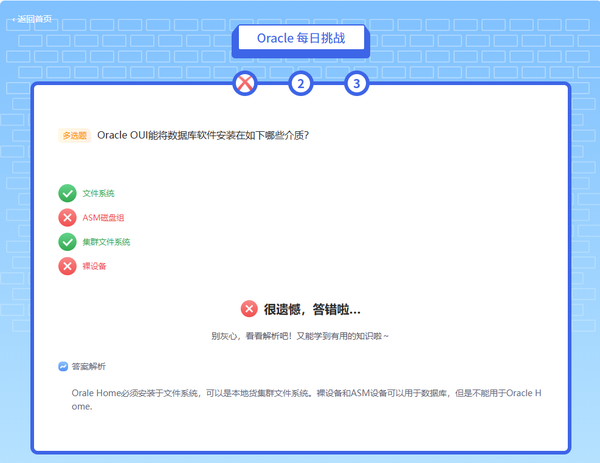Choose the ASM磁盘组 option label
600x463 pixels.
(x=103, y=218)
